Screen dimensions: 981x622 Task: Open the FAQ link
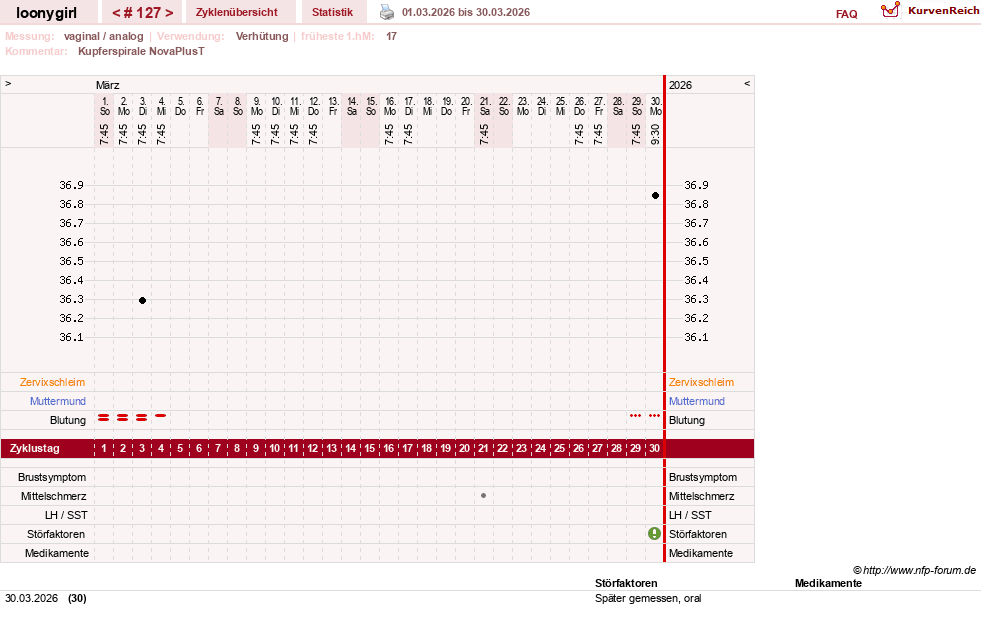(846, 14)
